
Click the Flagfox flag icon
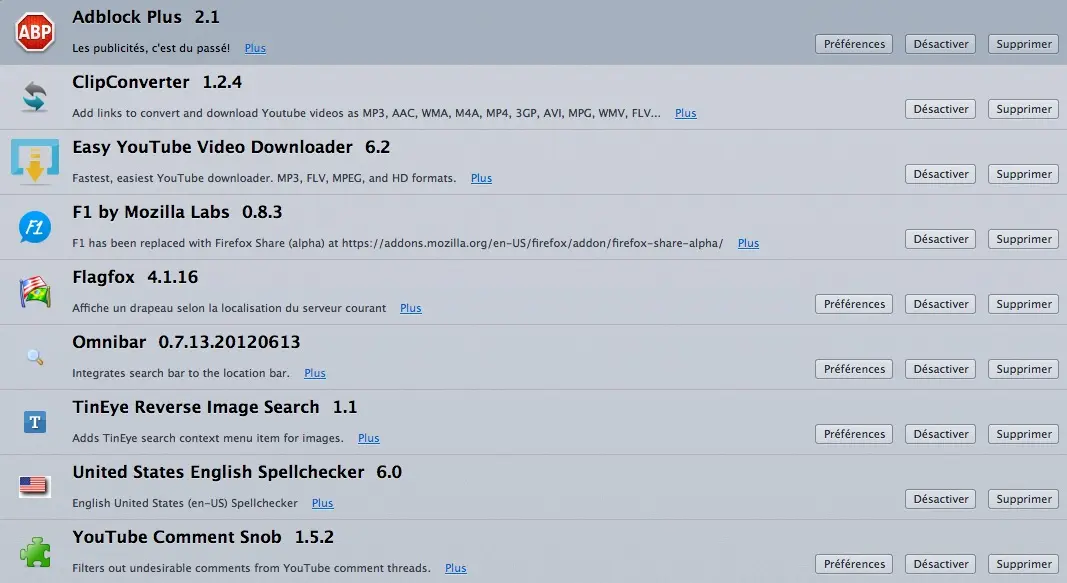tap(35, 291)
